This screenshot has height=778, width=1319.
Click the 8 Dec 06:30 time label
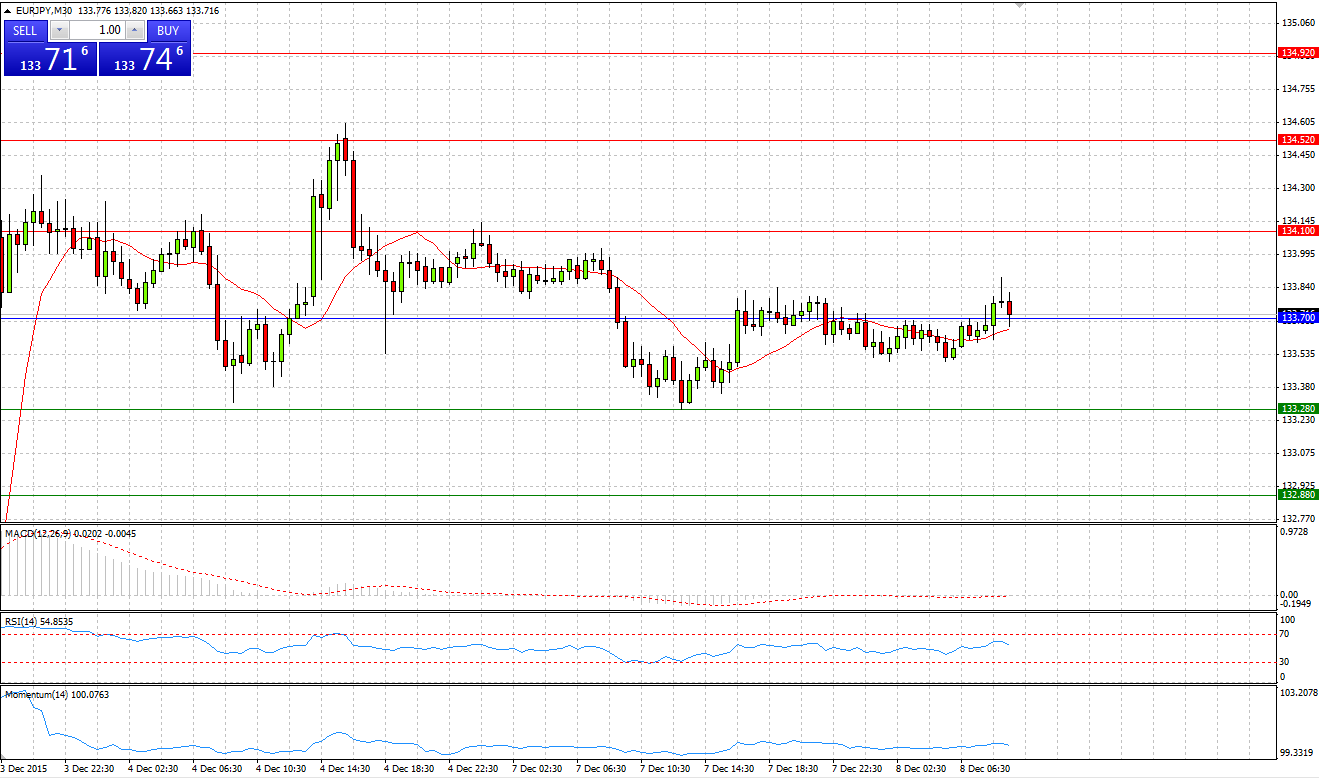pos(985,769)
